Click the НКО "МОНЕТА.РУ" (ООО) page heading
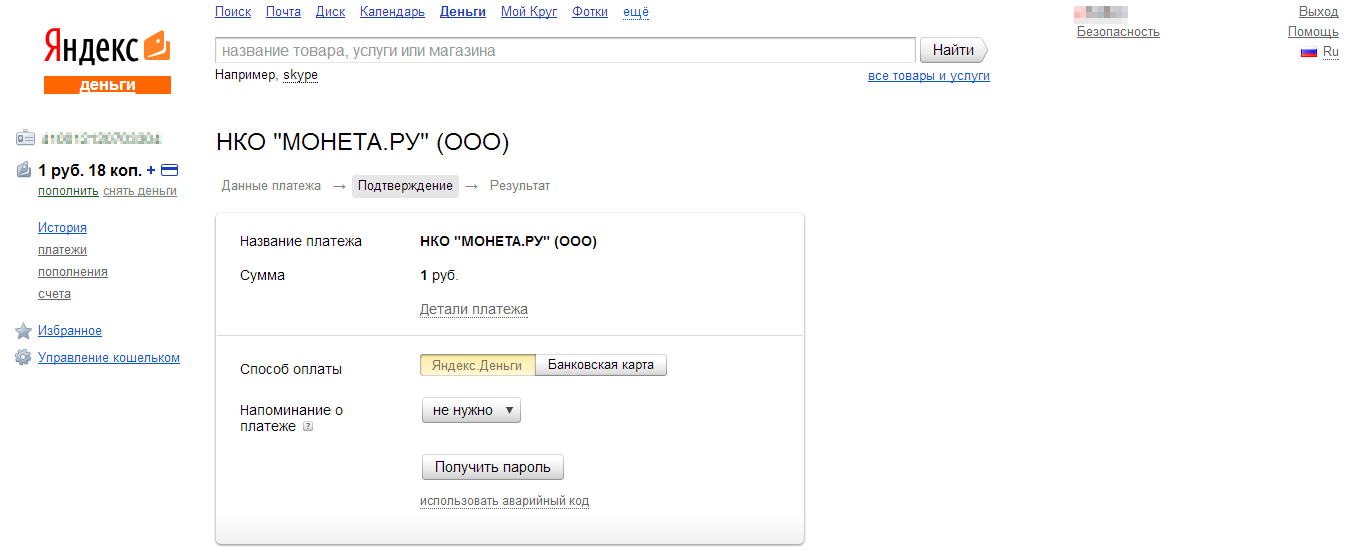 point(363,143)
